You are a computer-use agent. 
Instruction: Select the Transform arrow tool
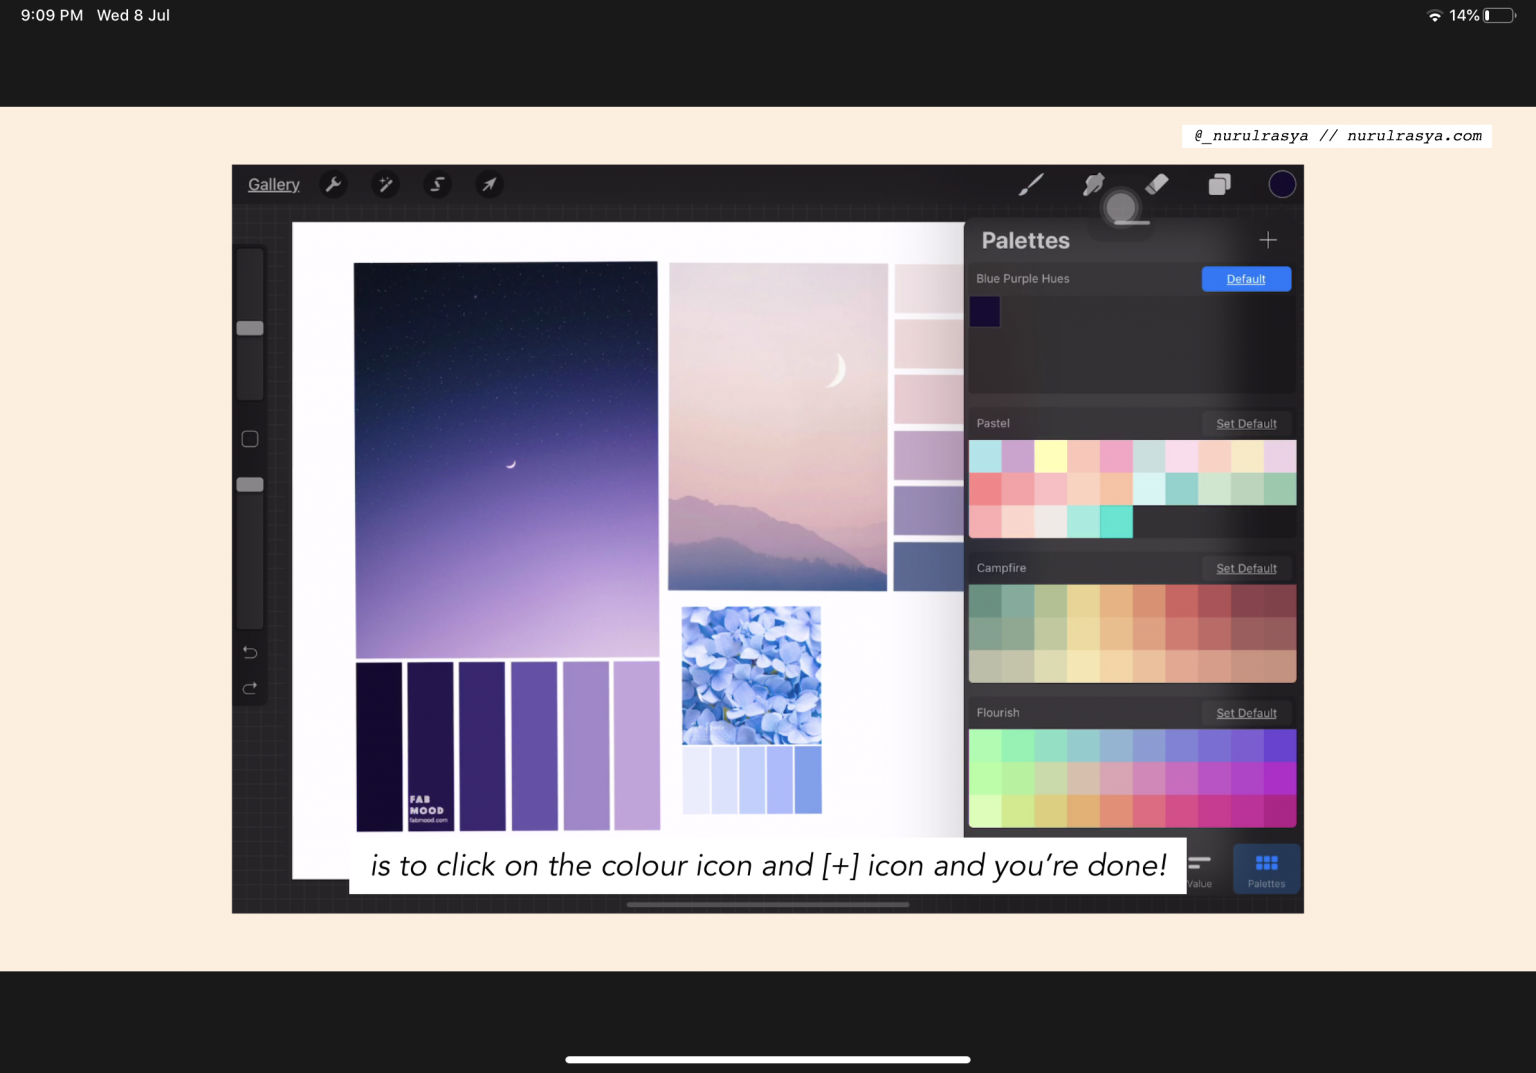pos(489,184)
